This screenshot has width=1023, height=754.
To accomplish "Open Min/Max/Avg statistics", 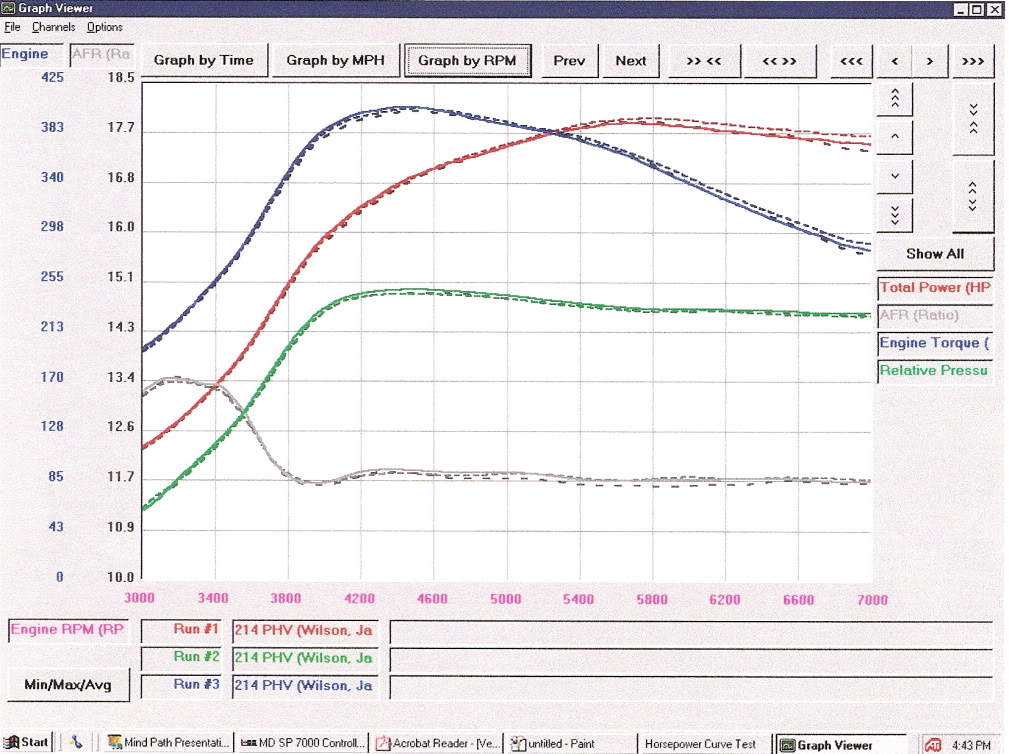I will (x=68, y=685).
